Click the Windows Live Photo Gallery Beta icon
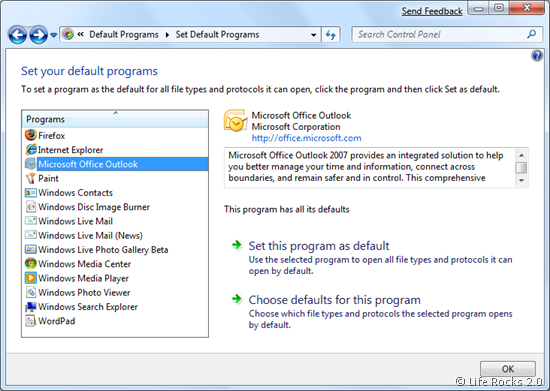550x391 pixels. click(x=31, y=249)
